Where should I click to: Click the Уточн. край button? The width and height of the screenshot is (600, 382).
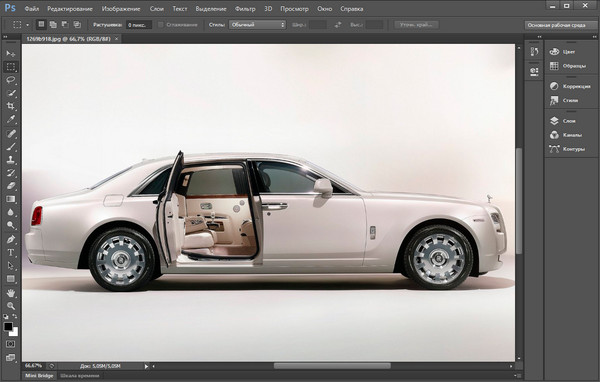pos(416,24)
